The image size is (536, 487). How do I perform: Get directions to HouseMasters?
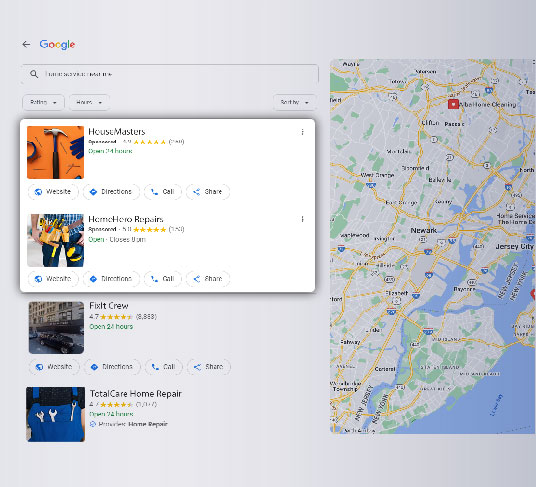(x=111, y=192)
